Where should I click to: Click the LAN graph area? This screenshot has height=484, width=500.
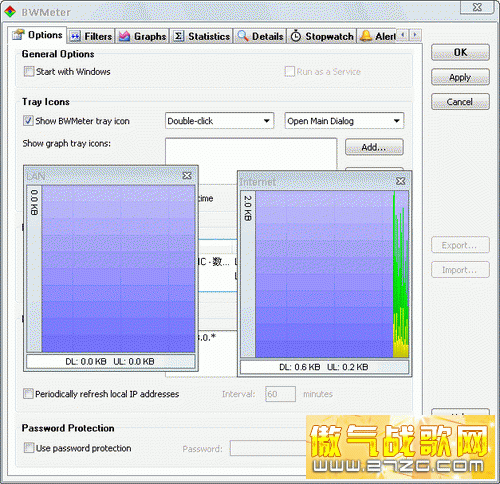pos(118,269)
